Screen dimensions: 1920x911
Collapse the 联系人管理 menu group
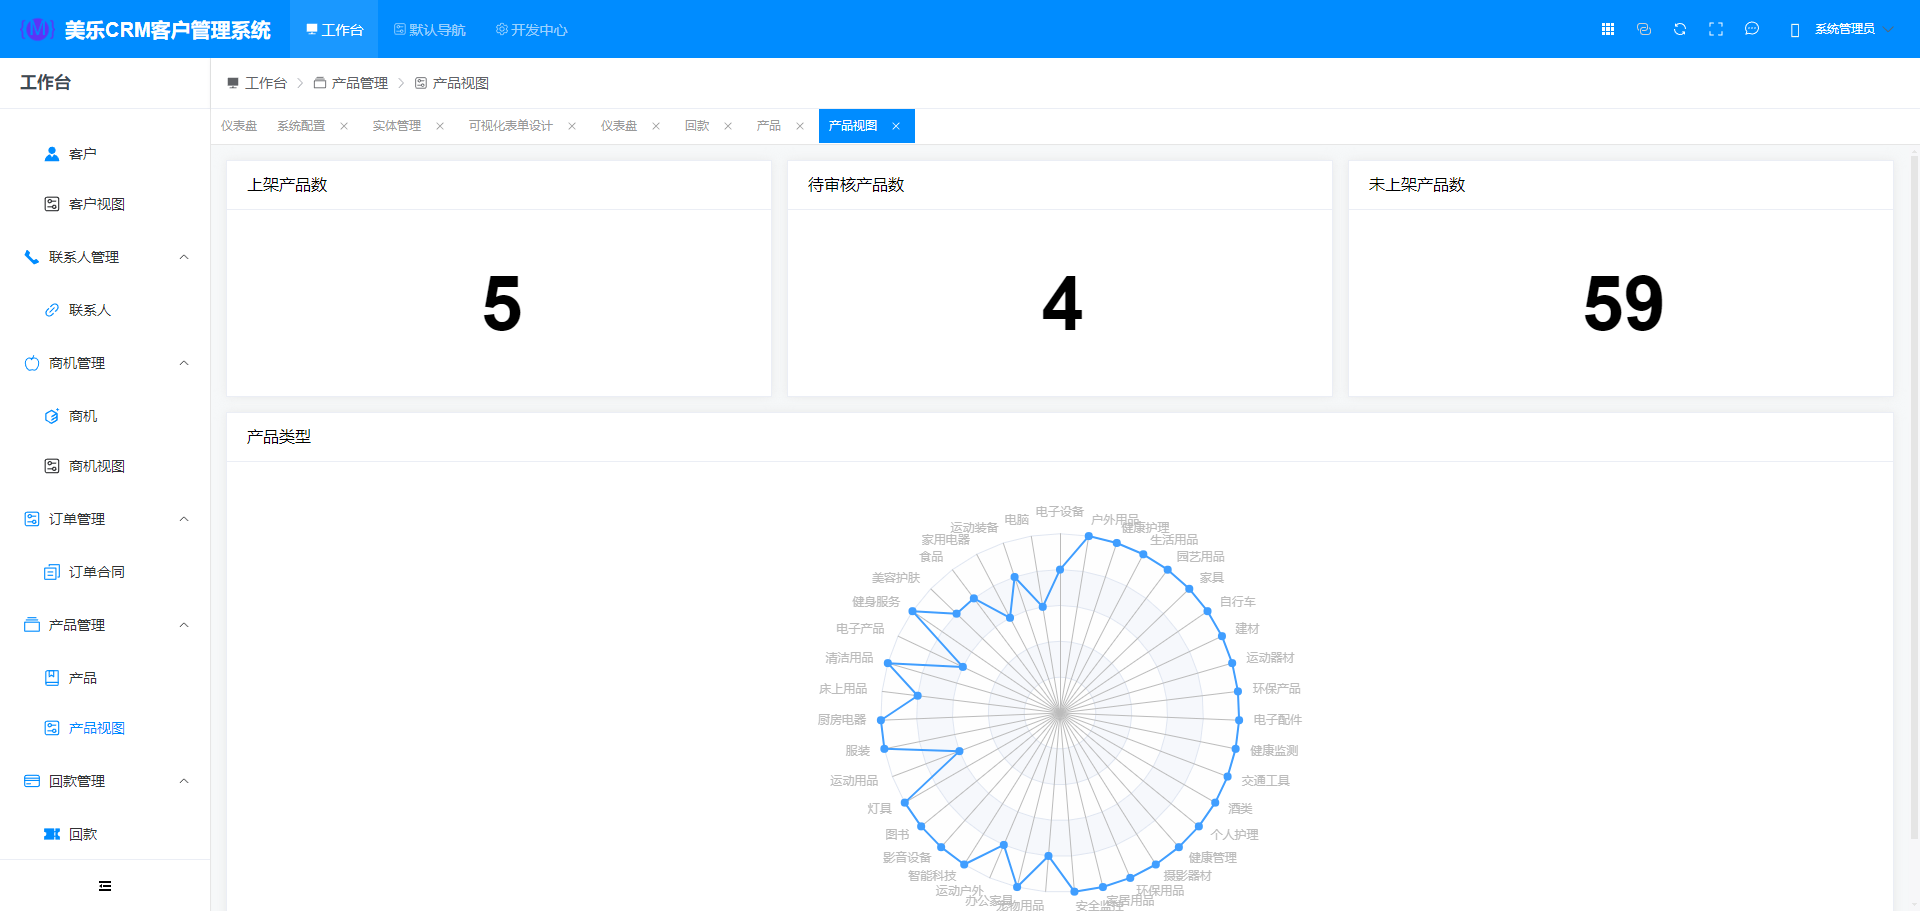pyautogui.click(x=184, y=257)
